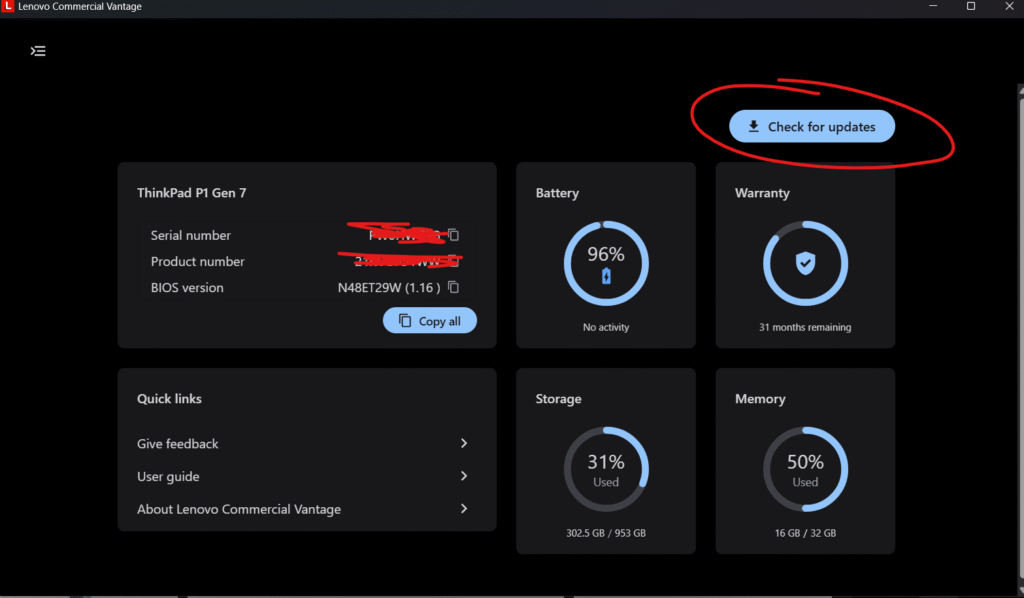Open the hamburger navigation menu
The image size is (1024, 598).
point(38,51)
